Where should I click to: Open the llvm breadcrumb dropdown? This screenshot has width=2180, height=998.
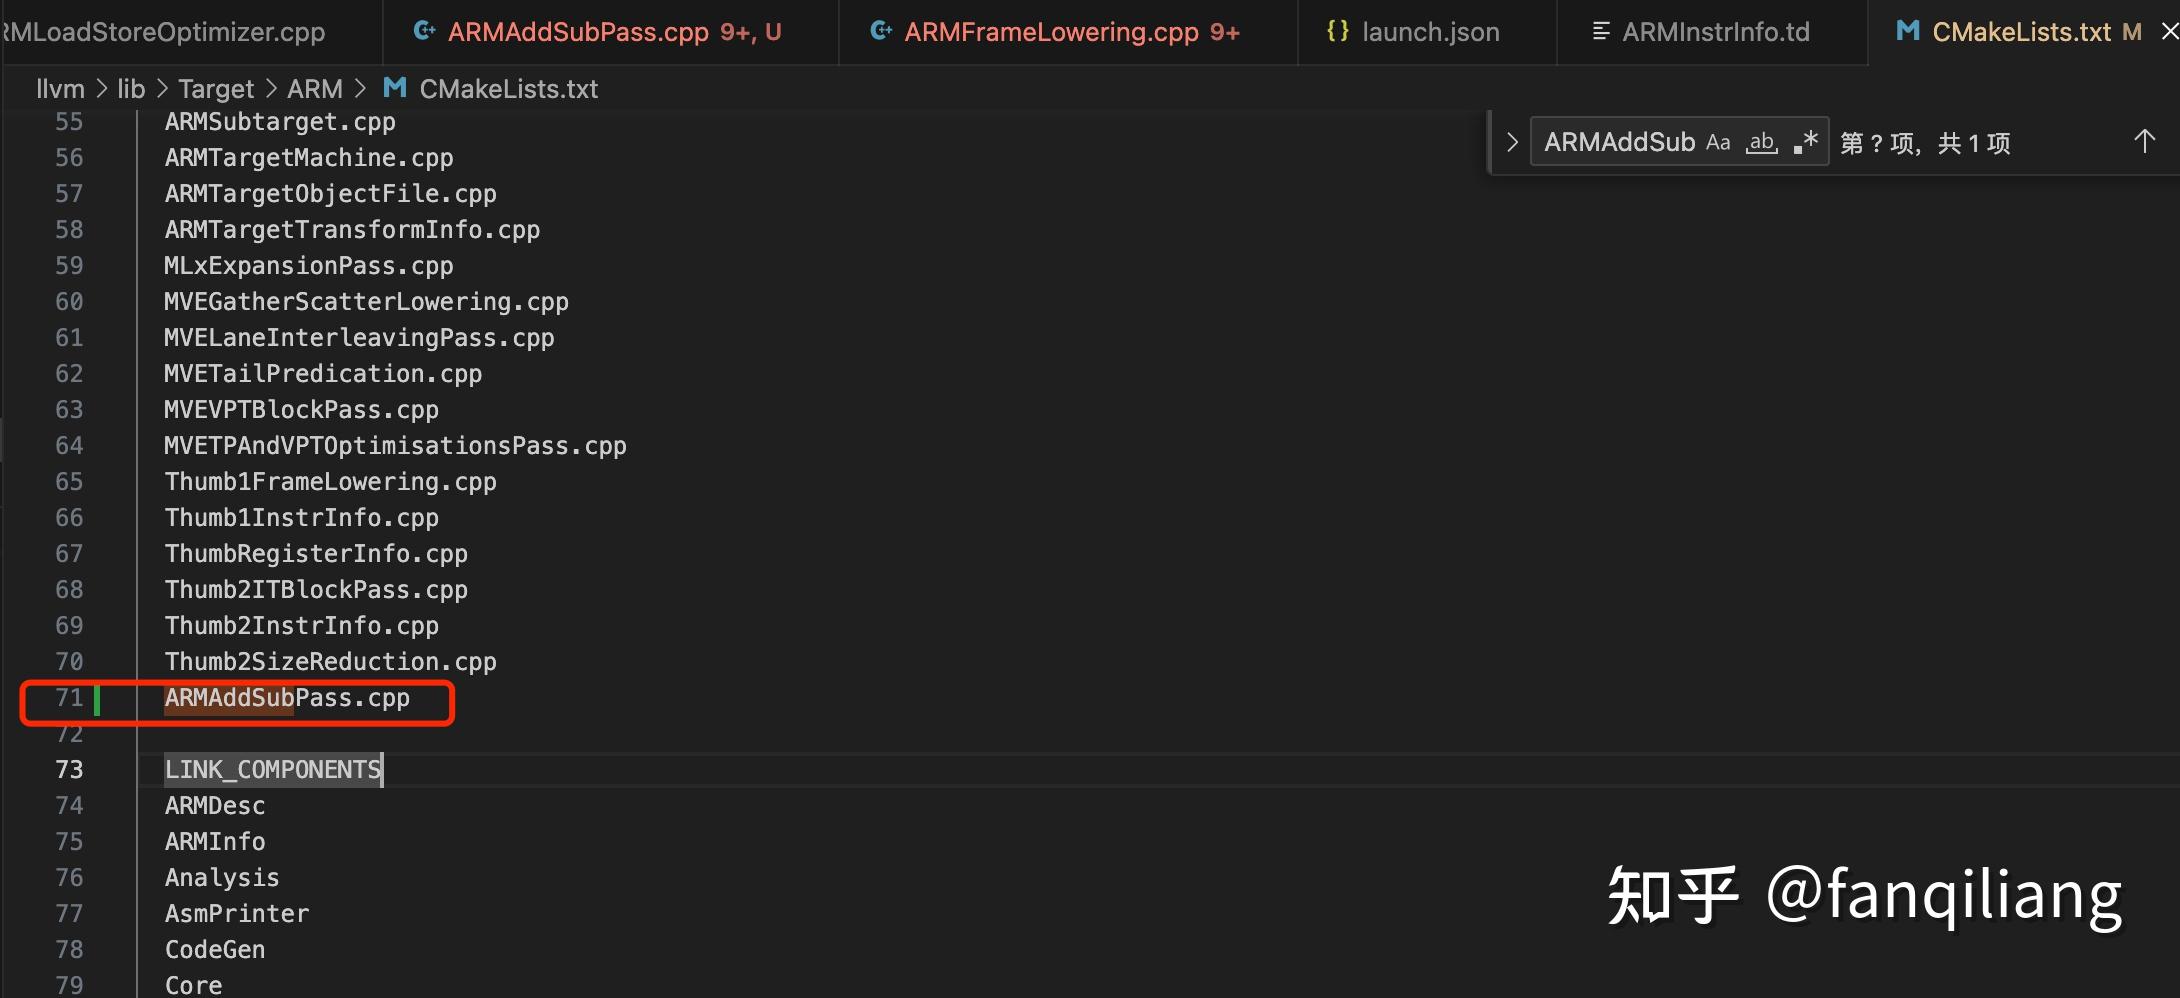(60, 89)
